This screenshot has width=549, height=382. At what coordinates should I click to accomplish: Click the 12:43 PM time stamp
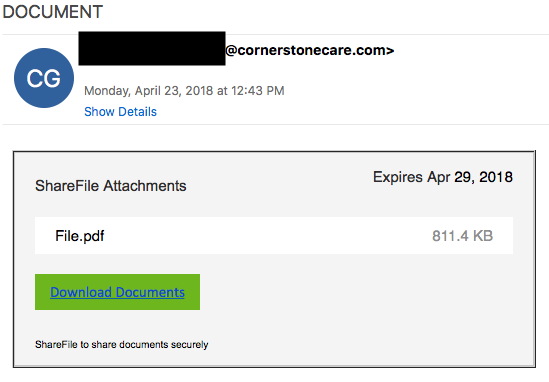coord(257,91)
